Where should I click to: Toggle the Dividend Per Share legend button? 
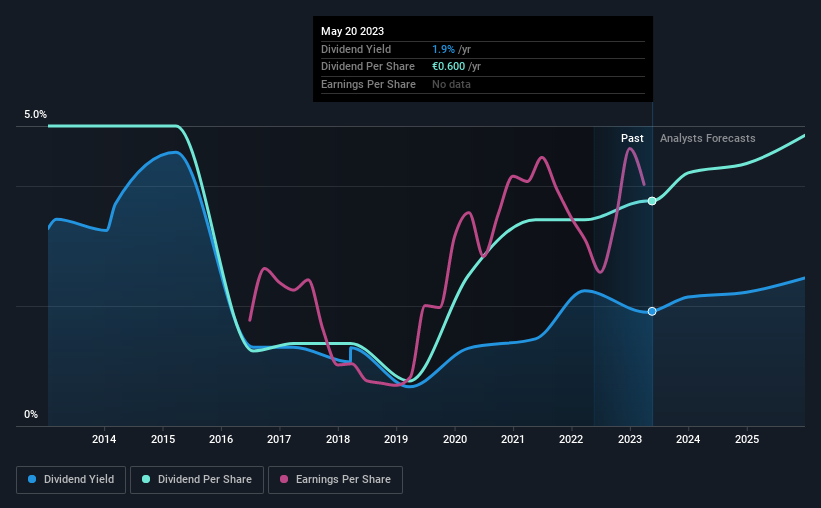(x=197, y=480)
